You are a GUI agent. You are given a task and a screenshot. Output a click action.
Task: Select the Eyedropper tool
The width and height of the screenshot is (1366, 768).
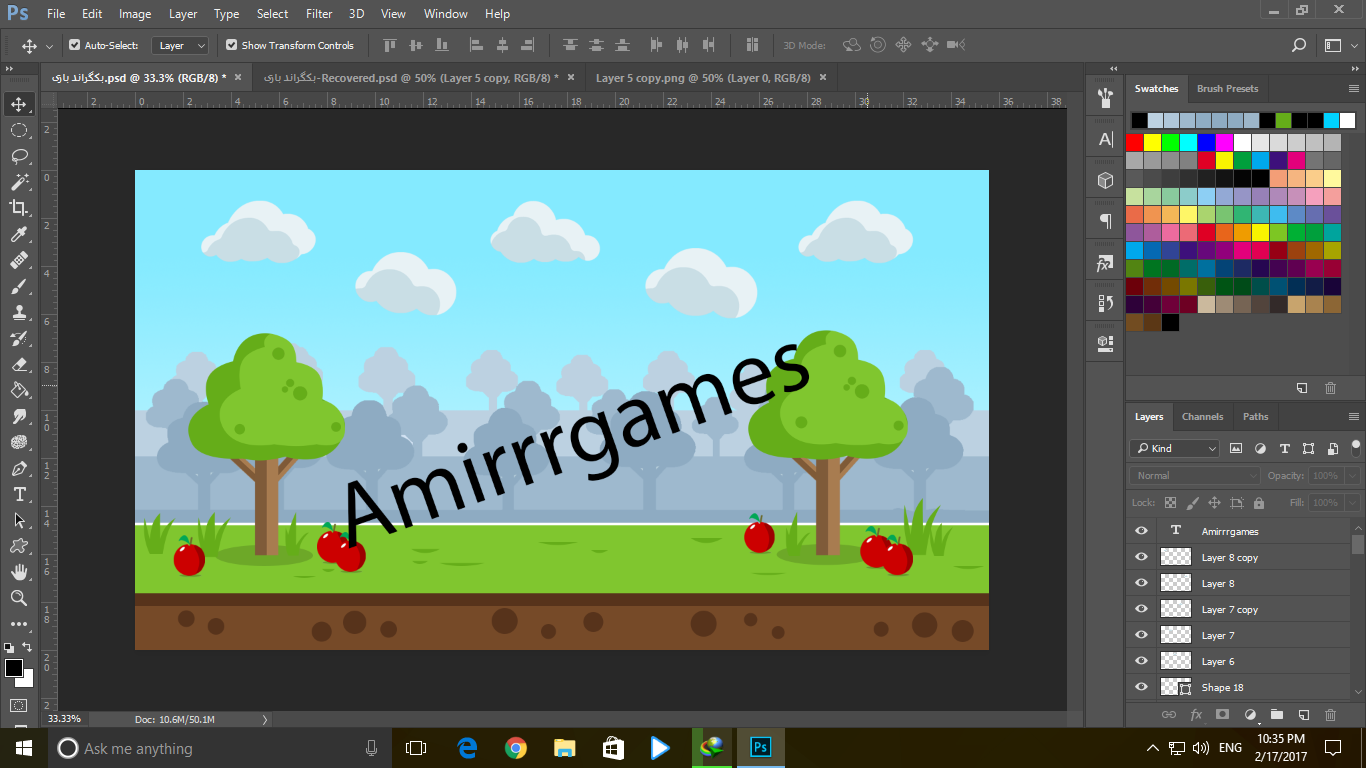pyautogui.click(x=19, y=234)
